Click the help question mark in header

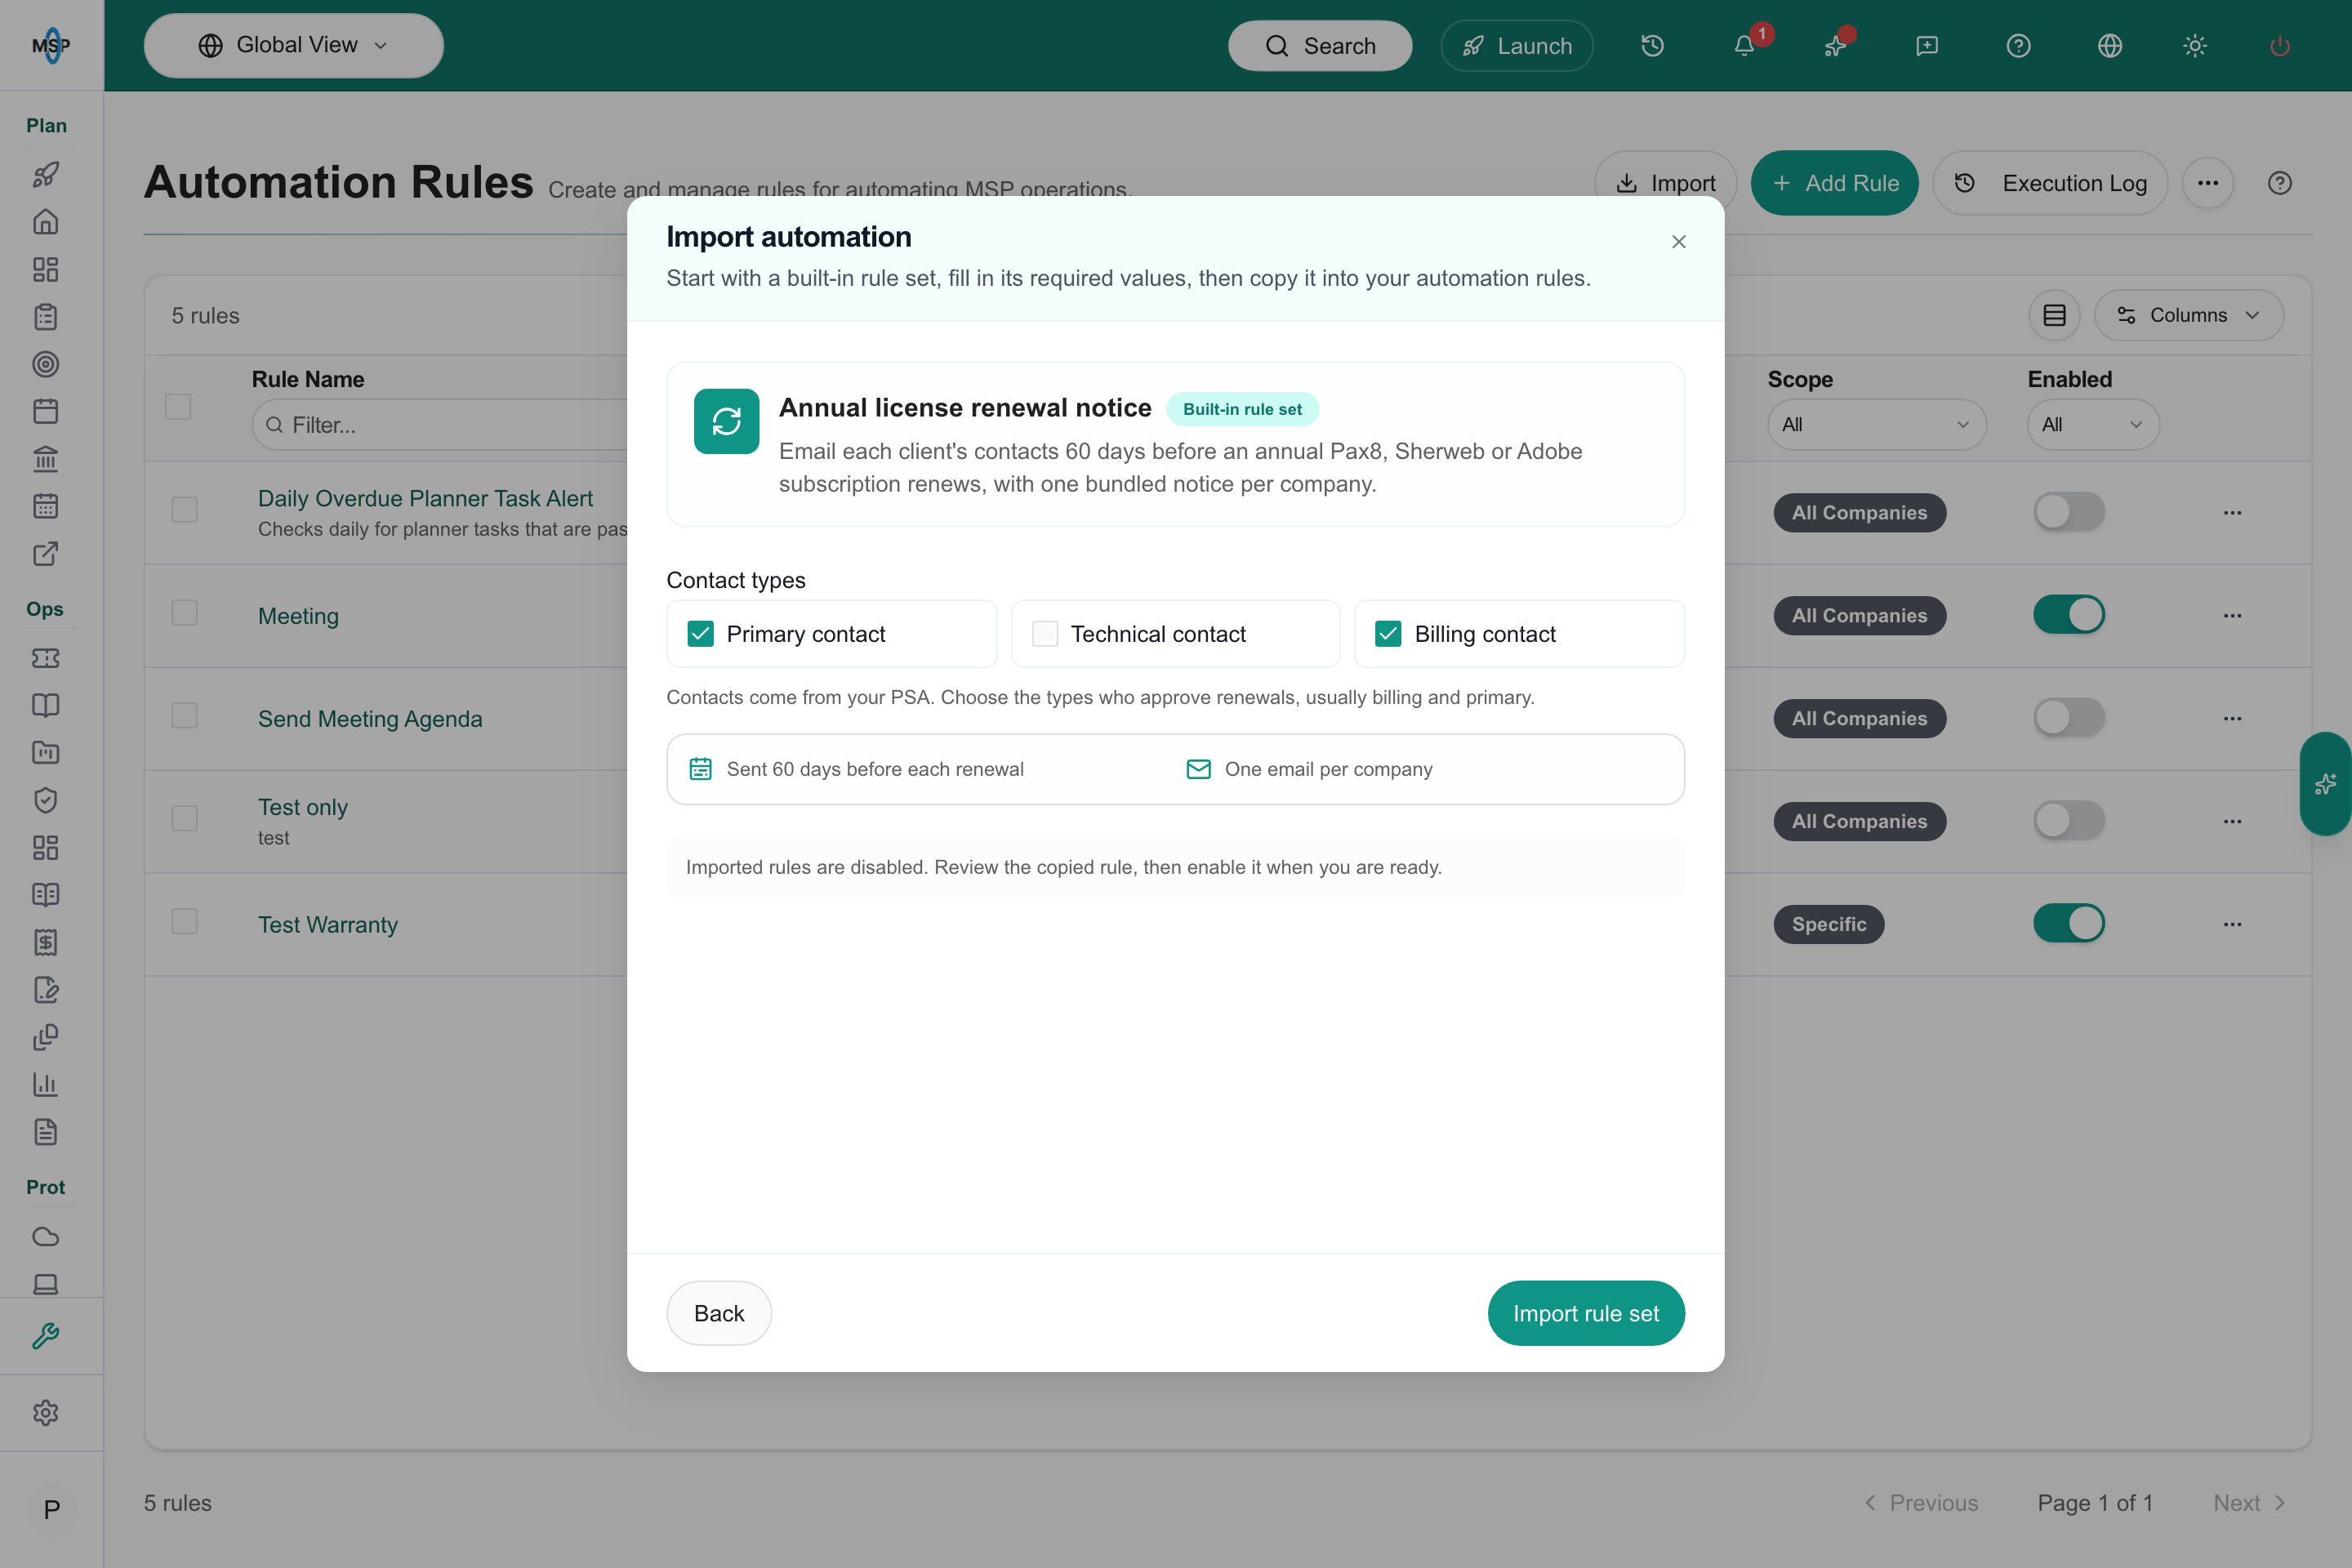click(x=2018, y=46)
